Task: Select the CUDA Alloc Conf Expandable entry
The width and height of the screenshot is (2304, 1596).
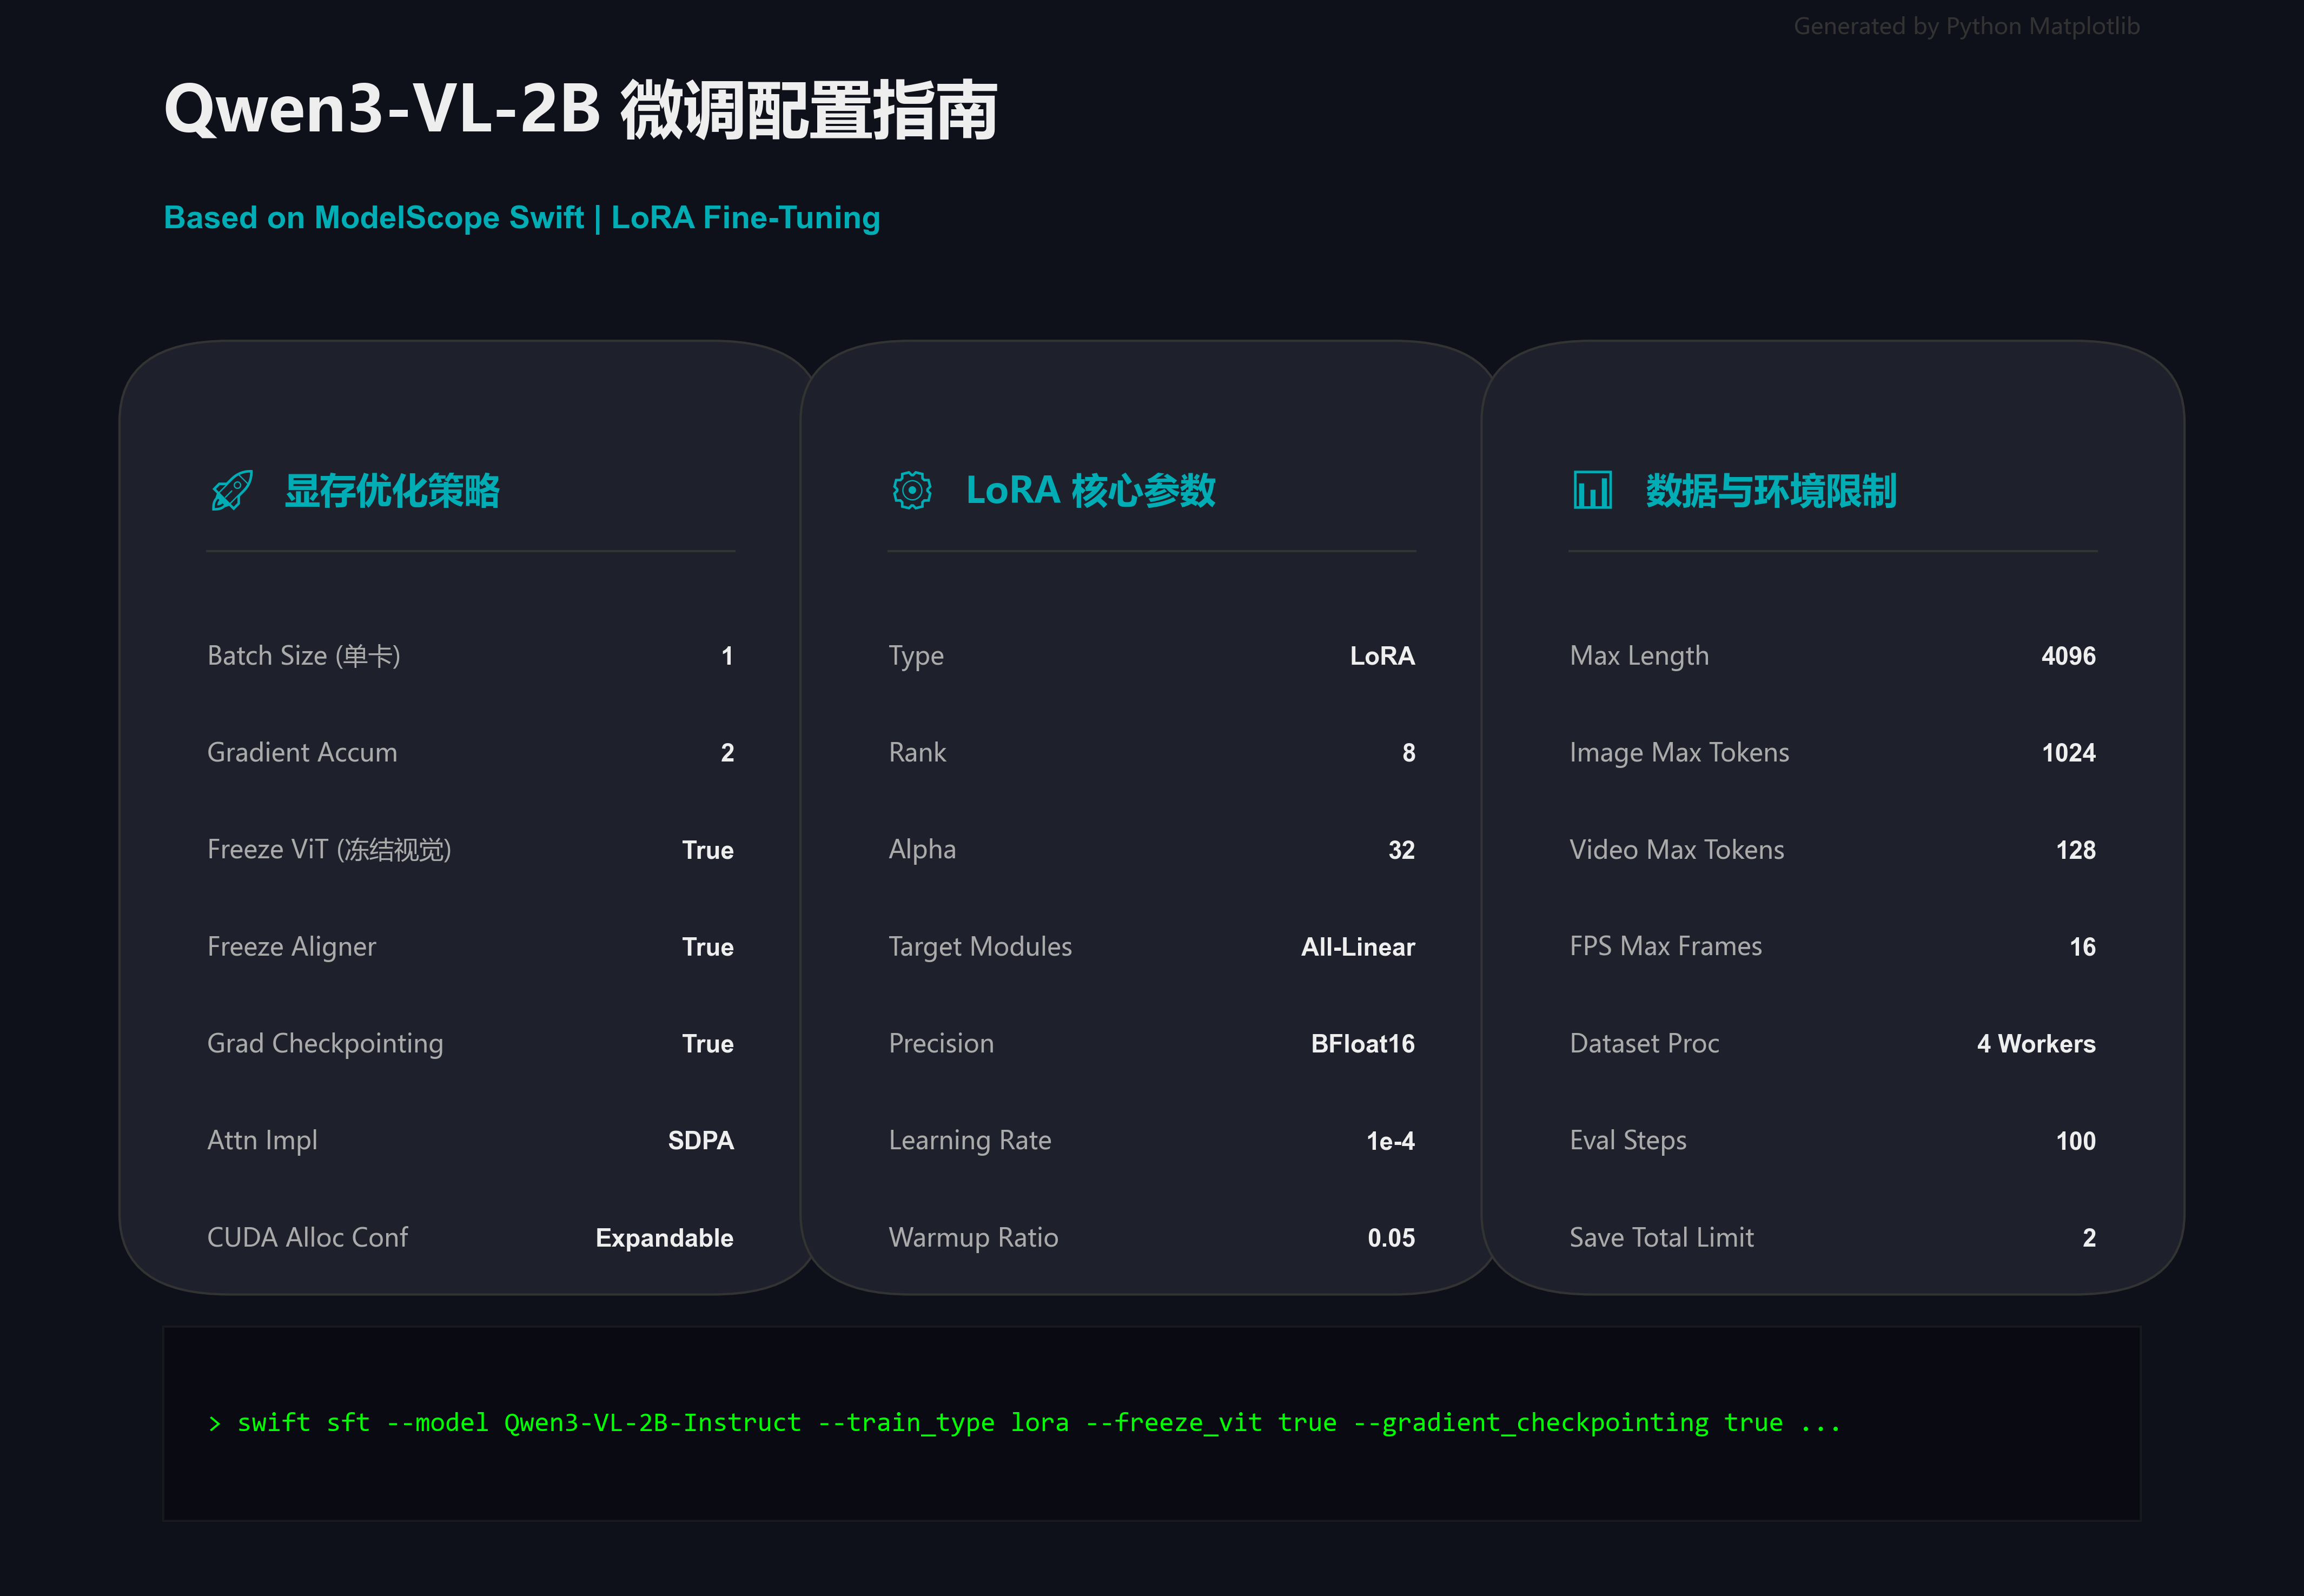Action: coord(664,1237)
